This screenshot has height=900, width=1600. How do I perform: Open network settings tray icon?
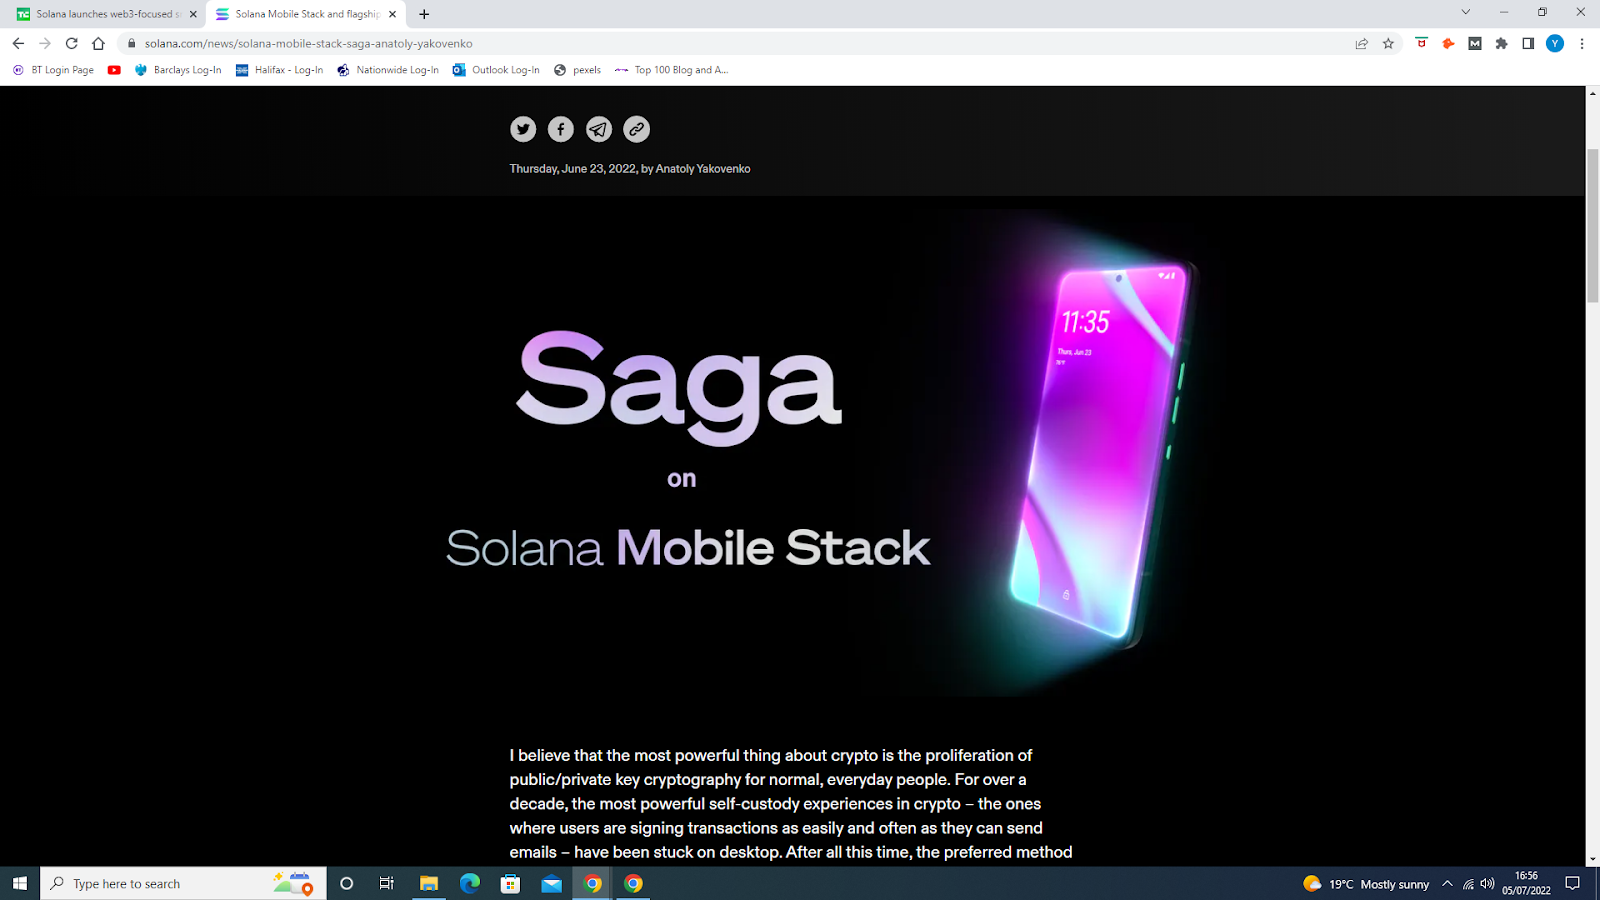[1468, 883]
